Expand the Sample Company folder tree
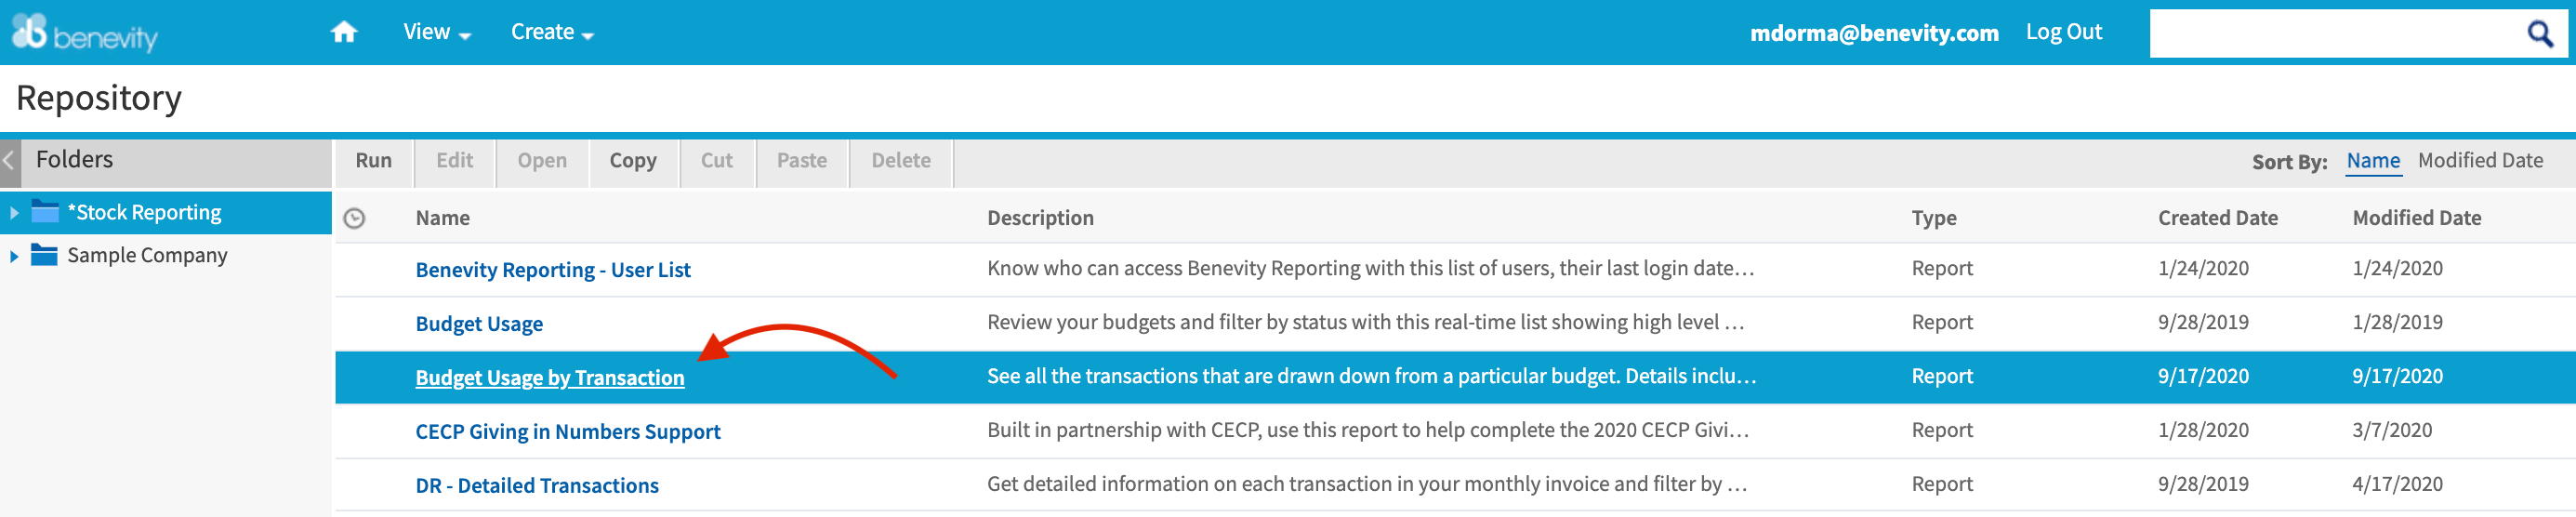 coord(14,256)
